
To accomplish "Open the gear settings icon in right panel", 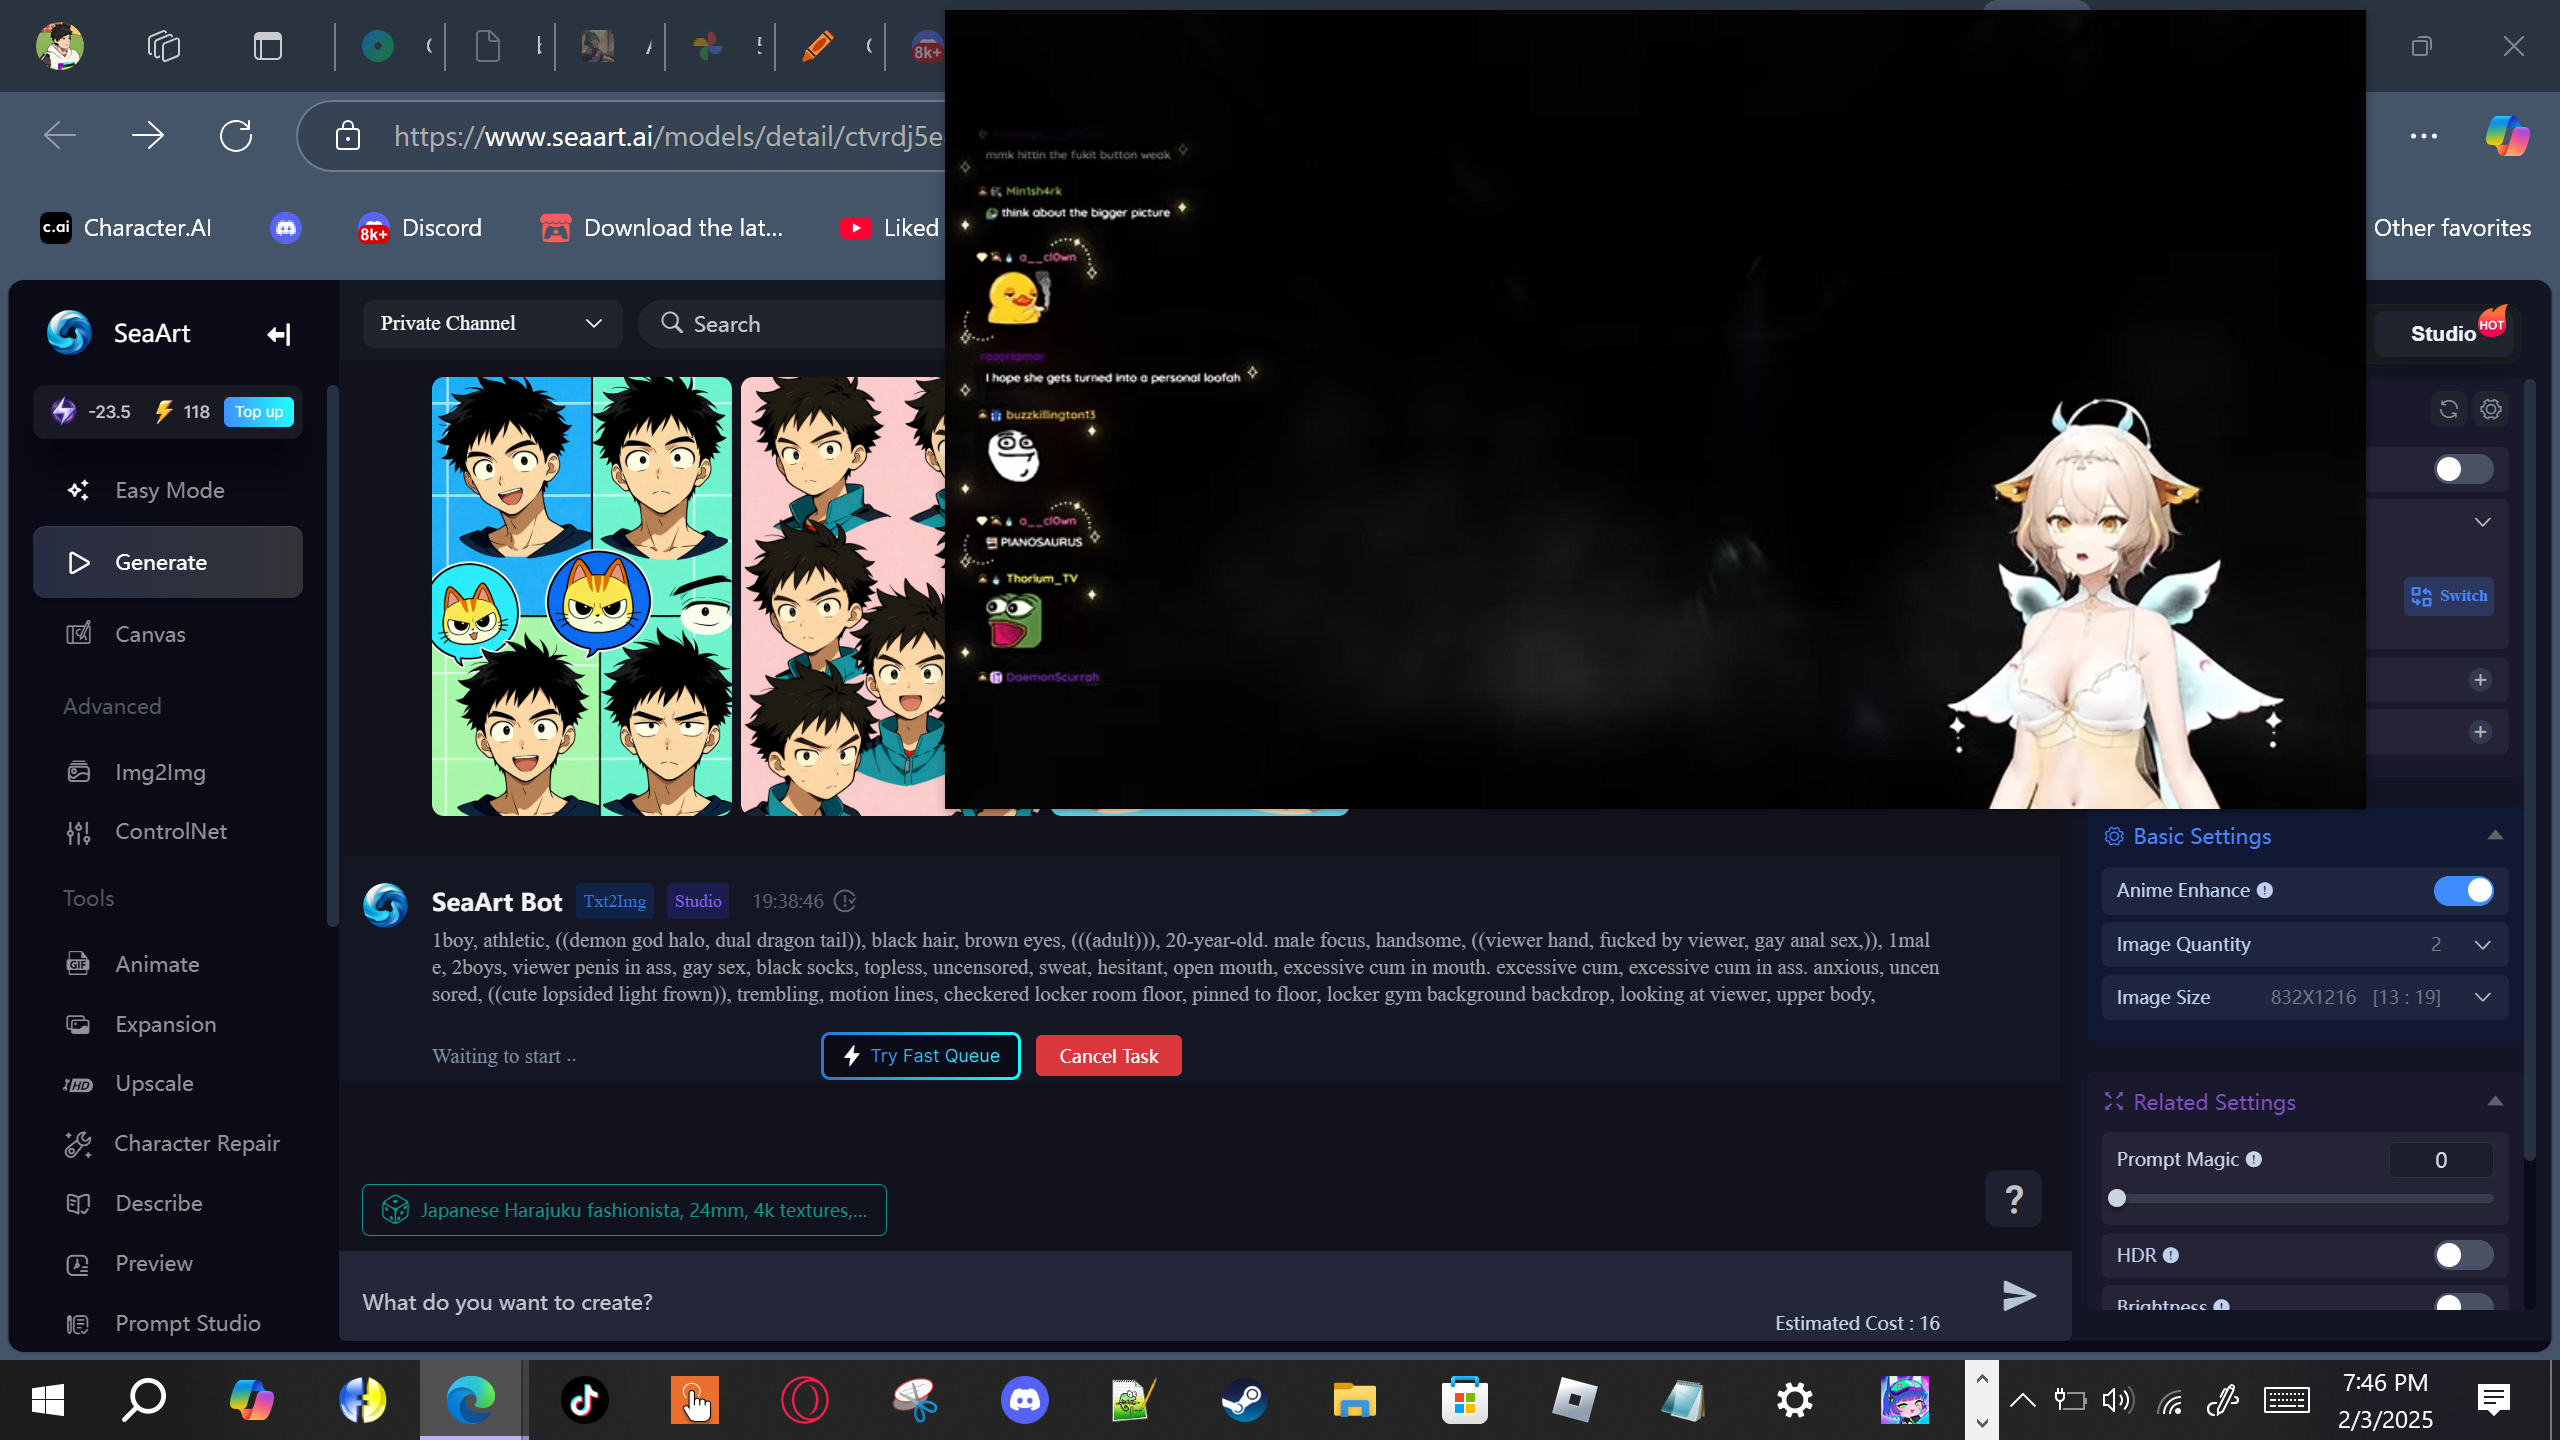I will click(2491, 409).
